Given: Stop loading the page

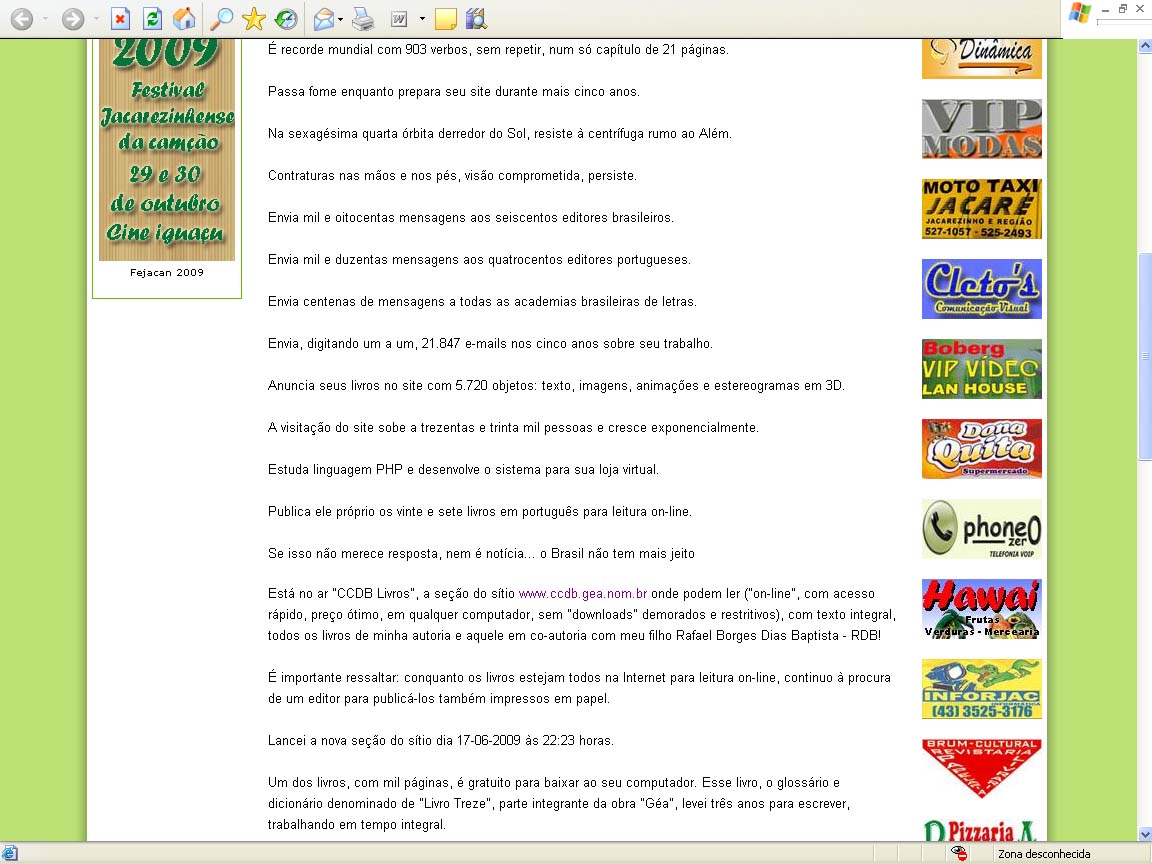Looking at the screenshot, I should point(120,19).
